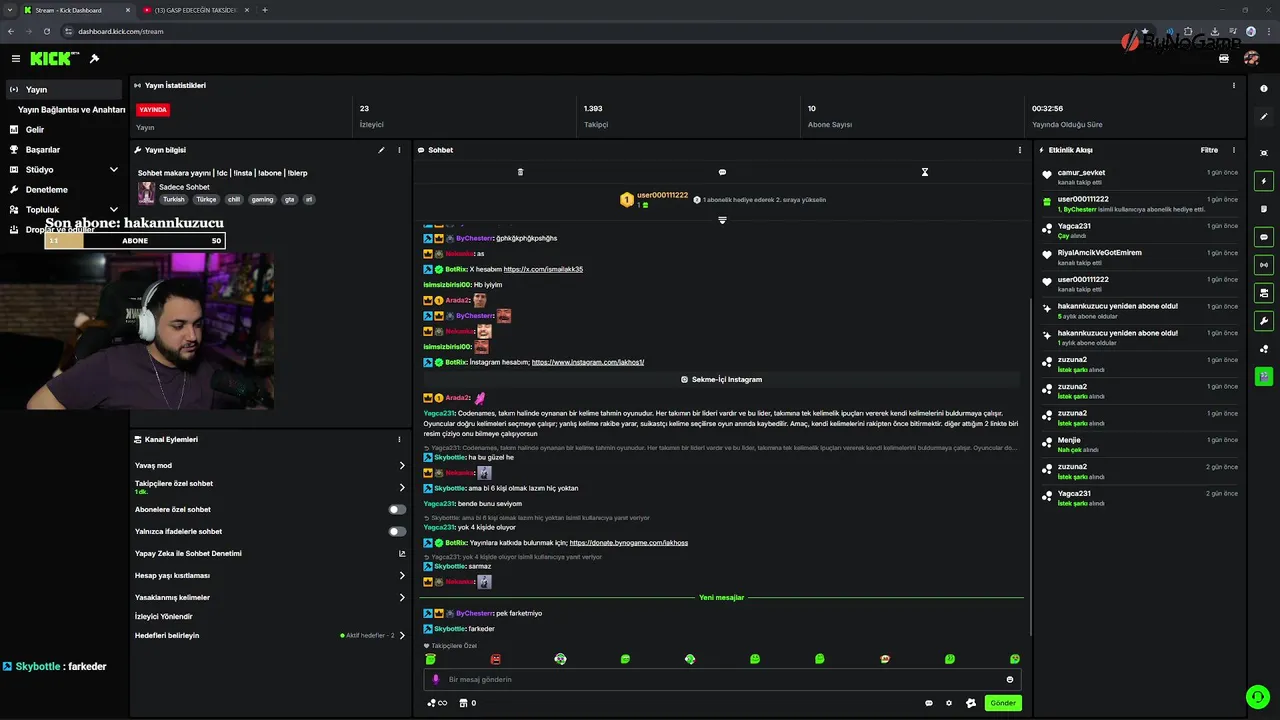Click Filtre in Etkinlik Akışı
This screenshot has height=720, width=1280.
pos(1209,150)
